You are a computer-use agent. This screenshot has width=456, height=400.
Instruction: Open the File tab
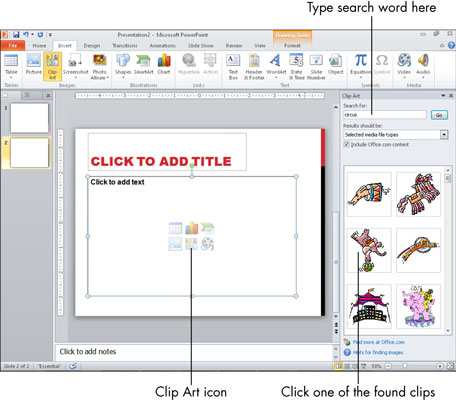click(13, 45)
